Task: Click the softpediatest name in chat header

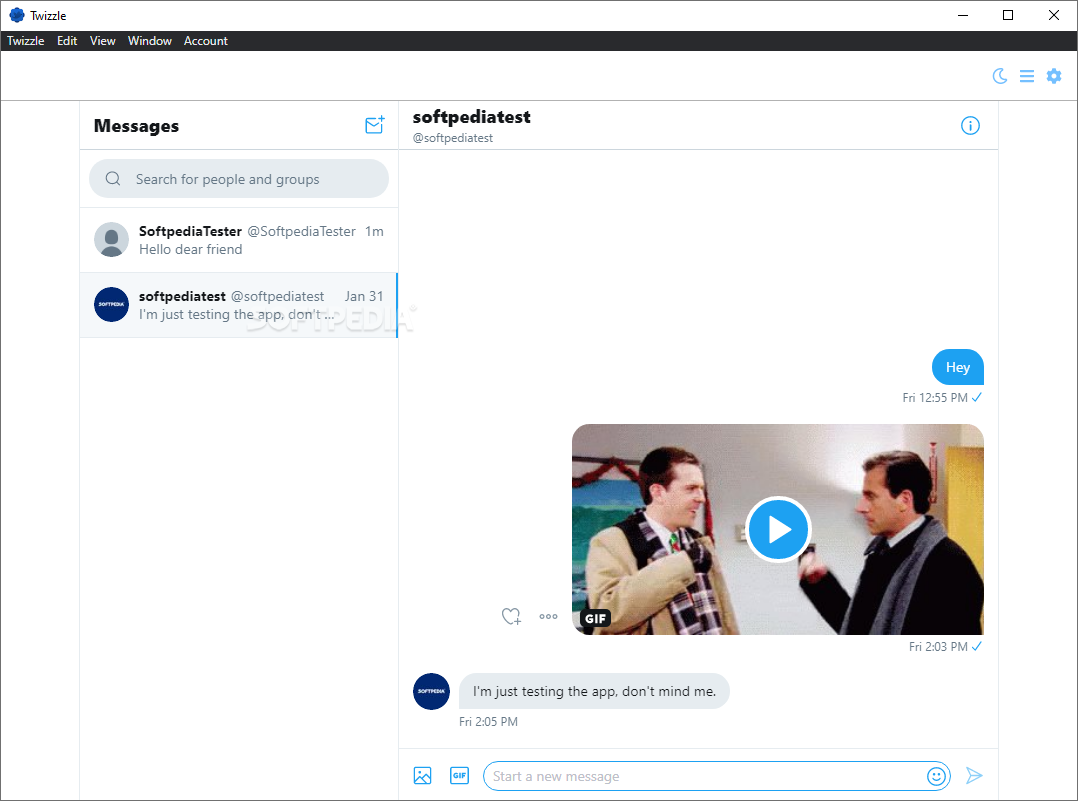Action: [472, 117]
